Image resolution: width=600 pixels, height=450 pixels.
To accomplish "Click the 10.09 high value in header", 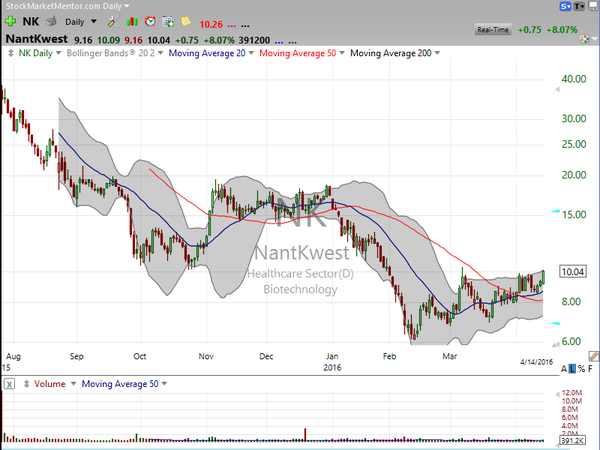I will 108,40.
